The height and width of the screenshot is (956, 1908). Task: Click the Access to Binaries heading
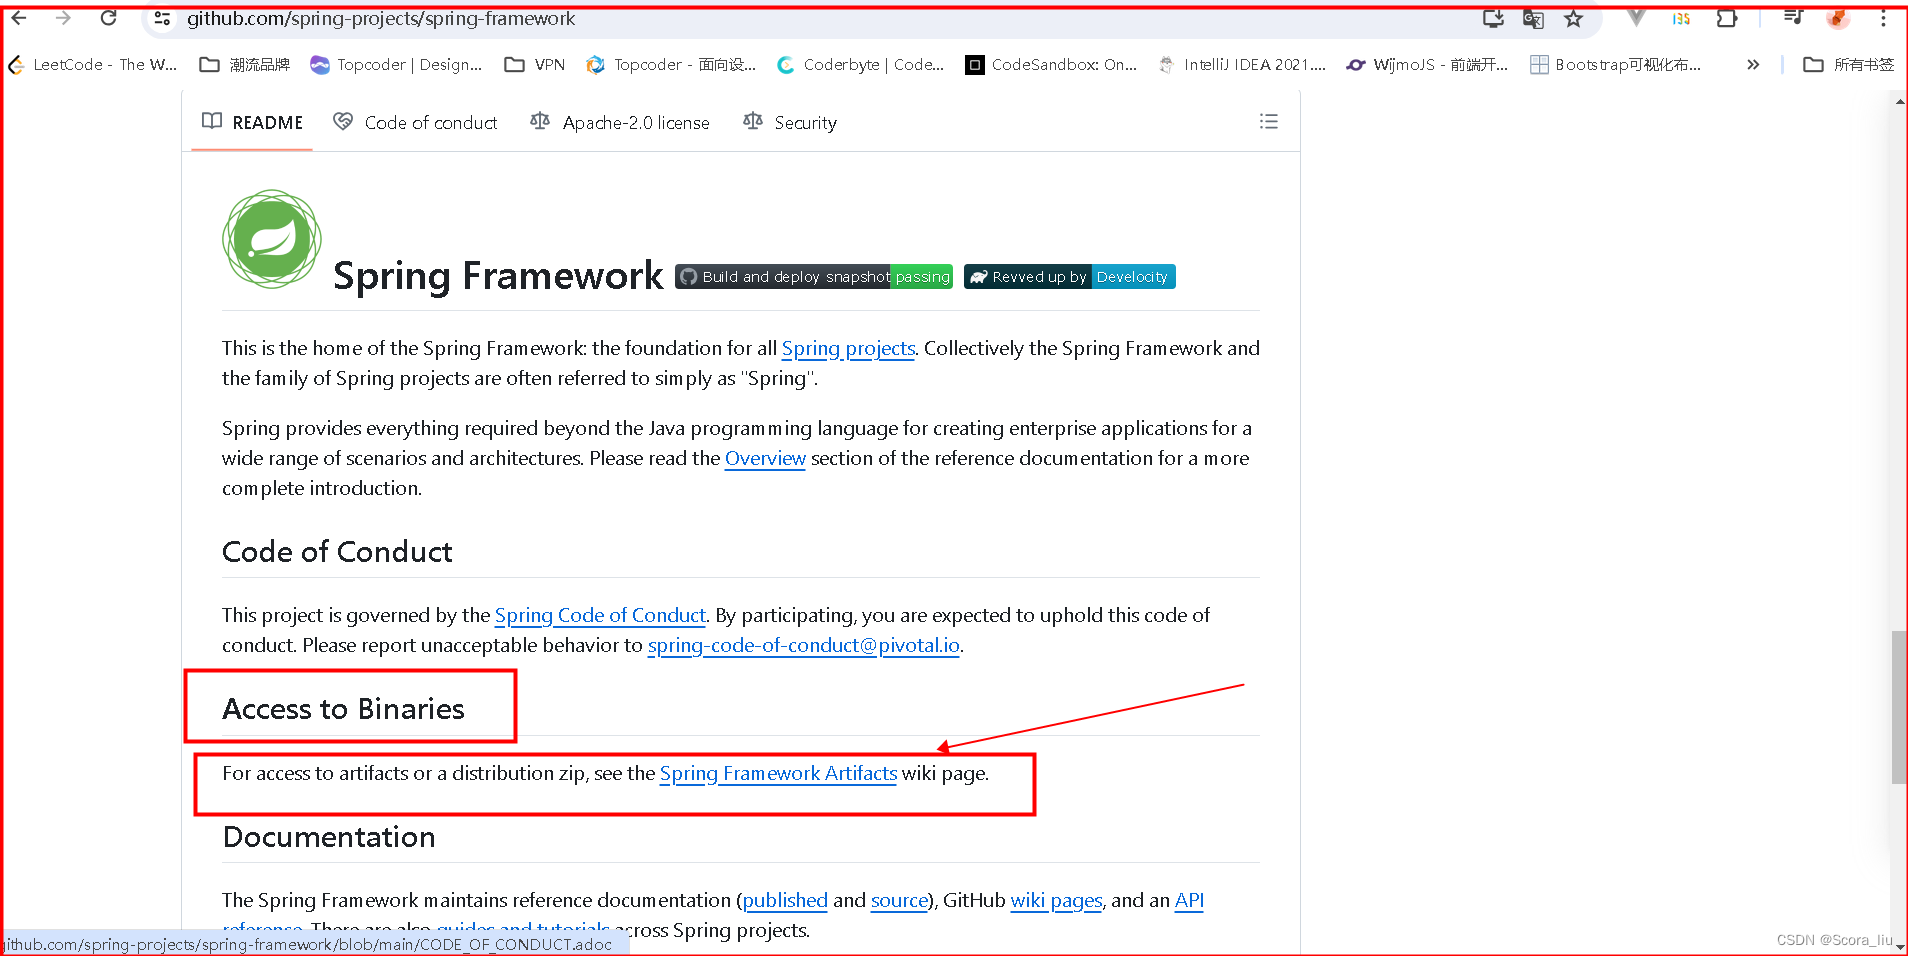[343, 709]
